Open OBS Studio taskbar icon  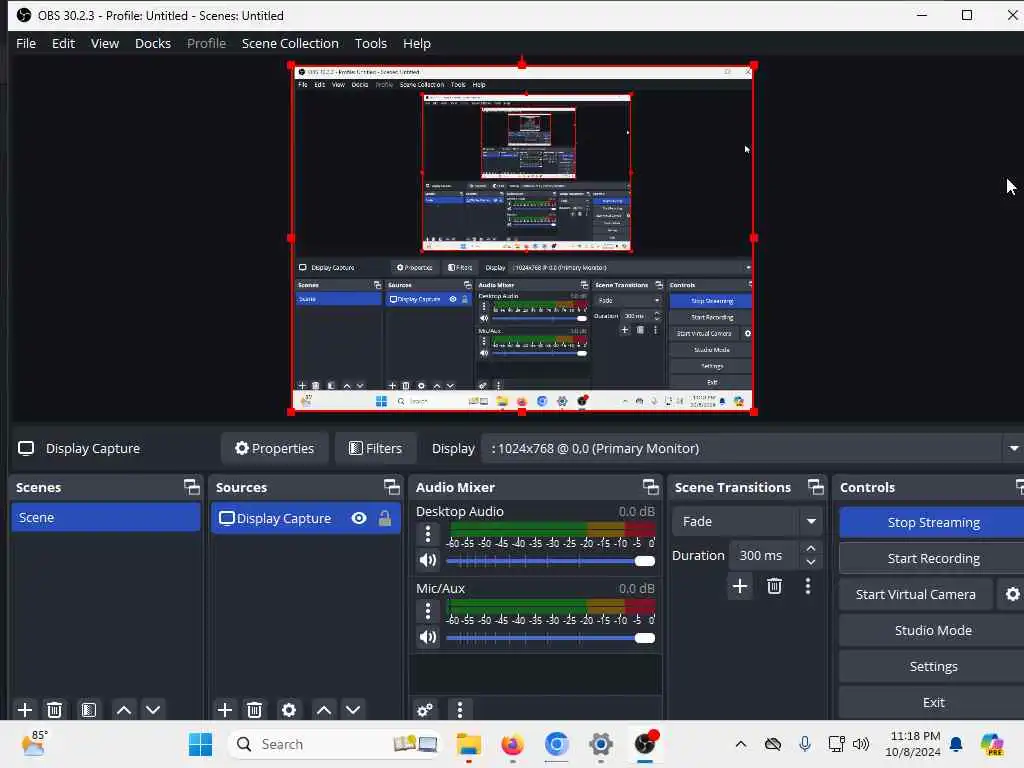(x=645, y=744)
